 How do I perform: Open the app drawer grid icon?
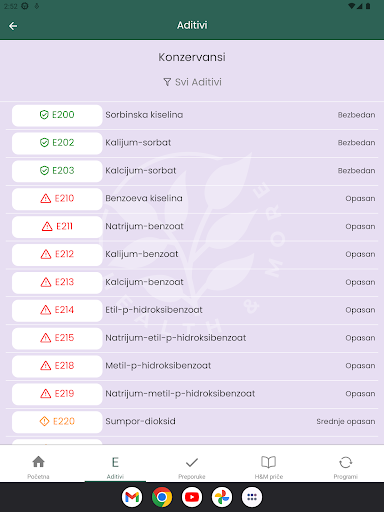coord(252,497)
